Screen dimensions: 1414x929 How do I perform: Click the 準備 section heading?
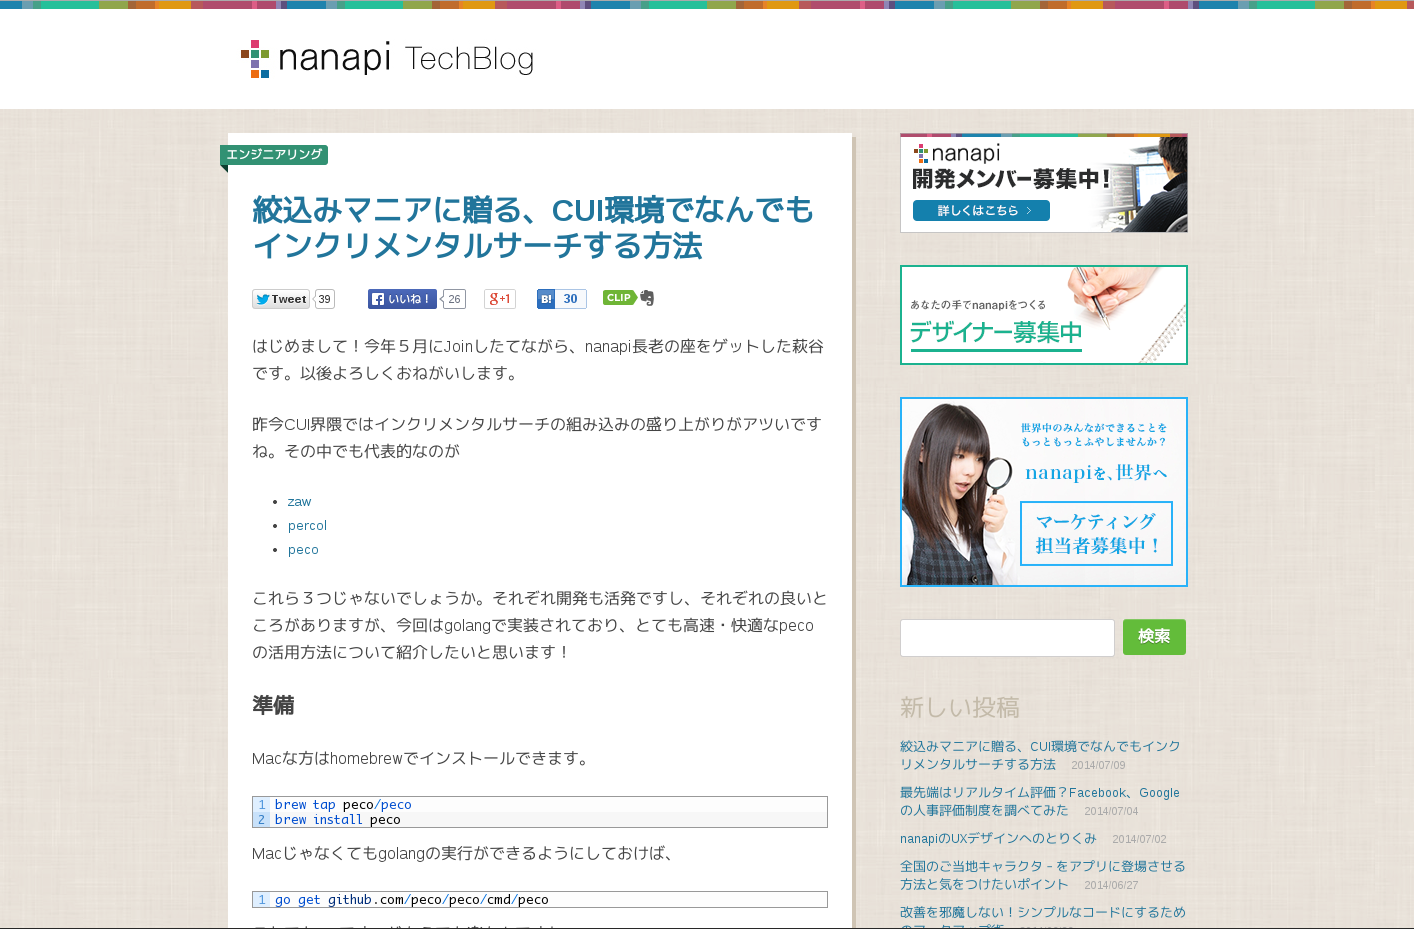[273, 705]
